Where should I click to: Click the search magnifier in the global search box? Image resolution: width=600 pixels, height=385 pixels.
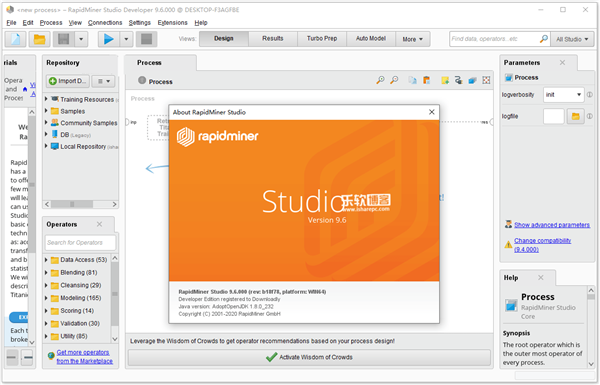tap(543, 39)
